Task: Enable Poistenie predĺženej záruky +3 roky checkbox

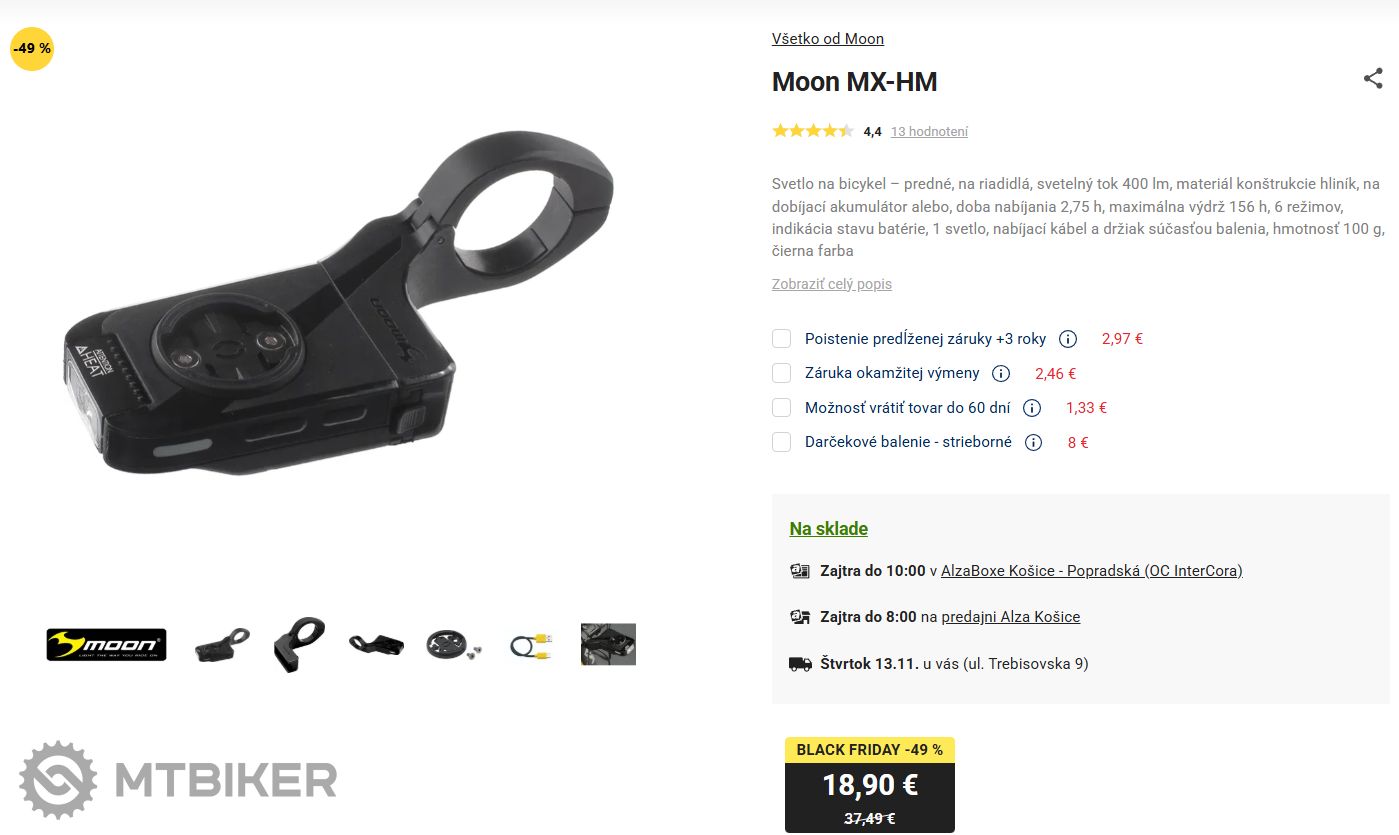Action: [781, 339]
